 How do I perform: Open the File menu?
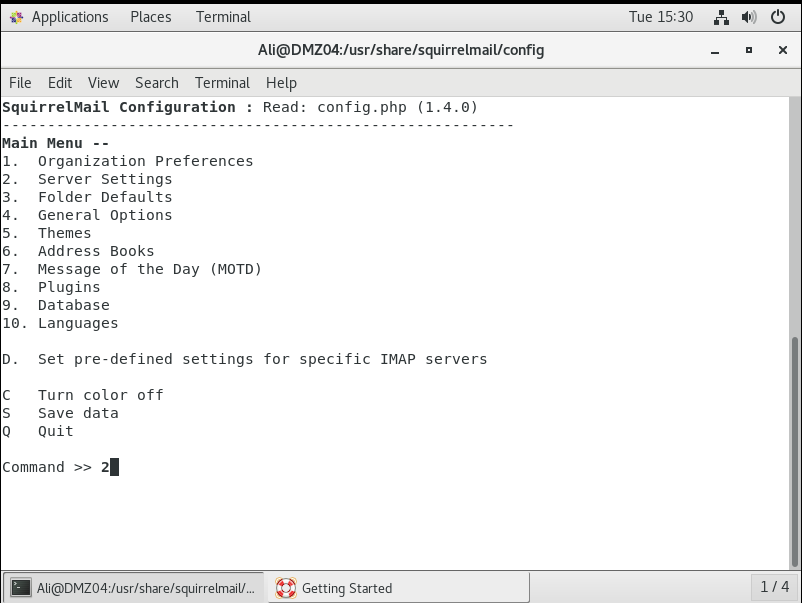point(20,83)
